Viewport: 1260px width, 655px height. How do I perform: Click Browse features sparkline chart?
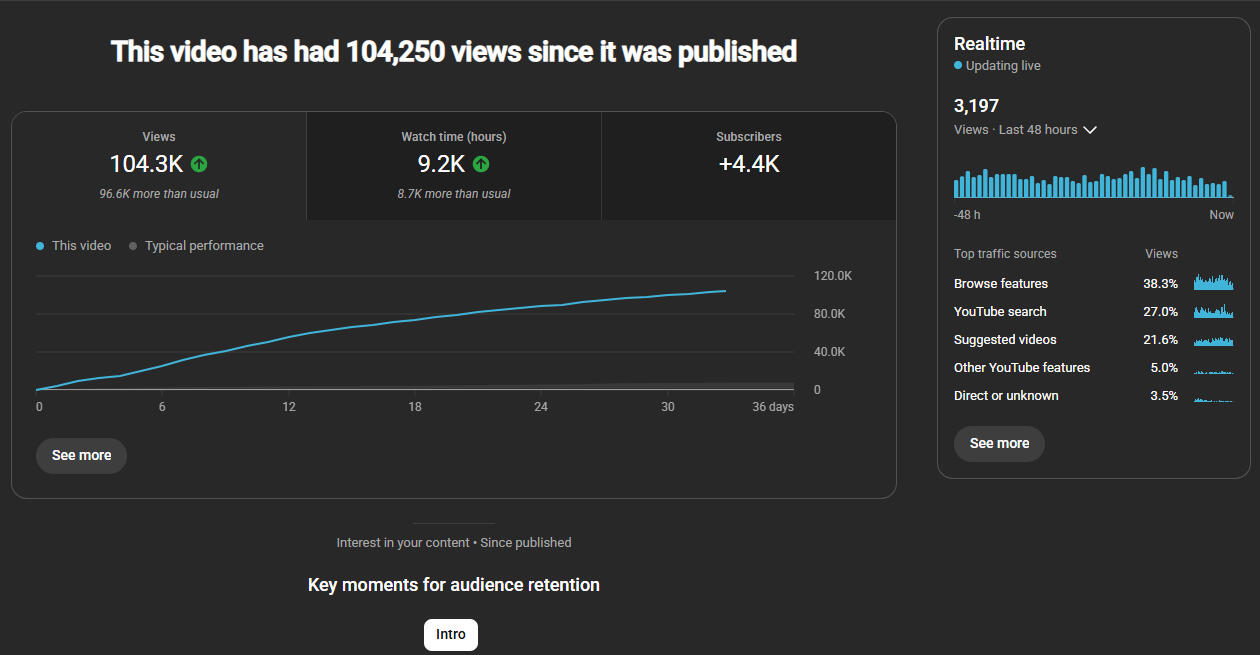pos(1213,283)
